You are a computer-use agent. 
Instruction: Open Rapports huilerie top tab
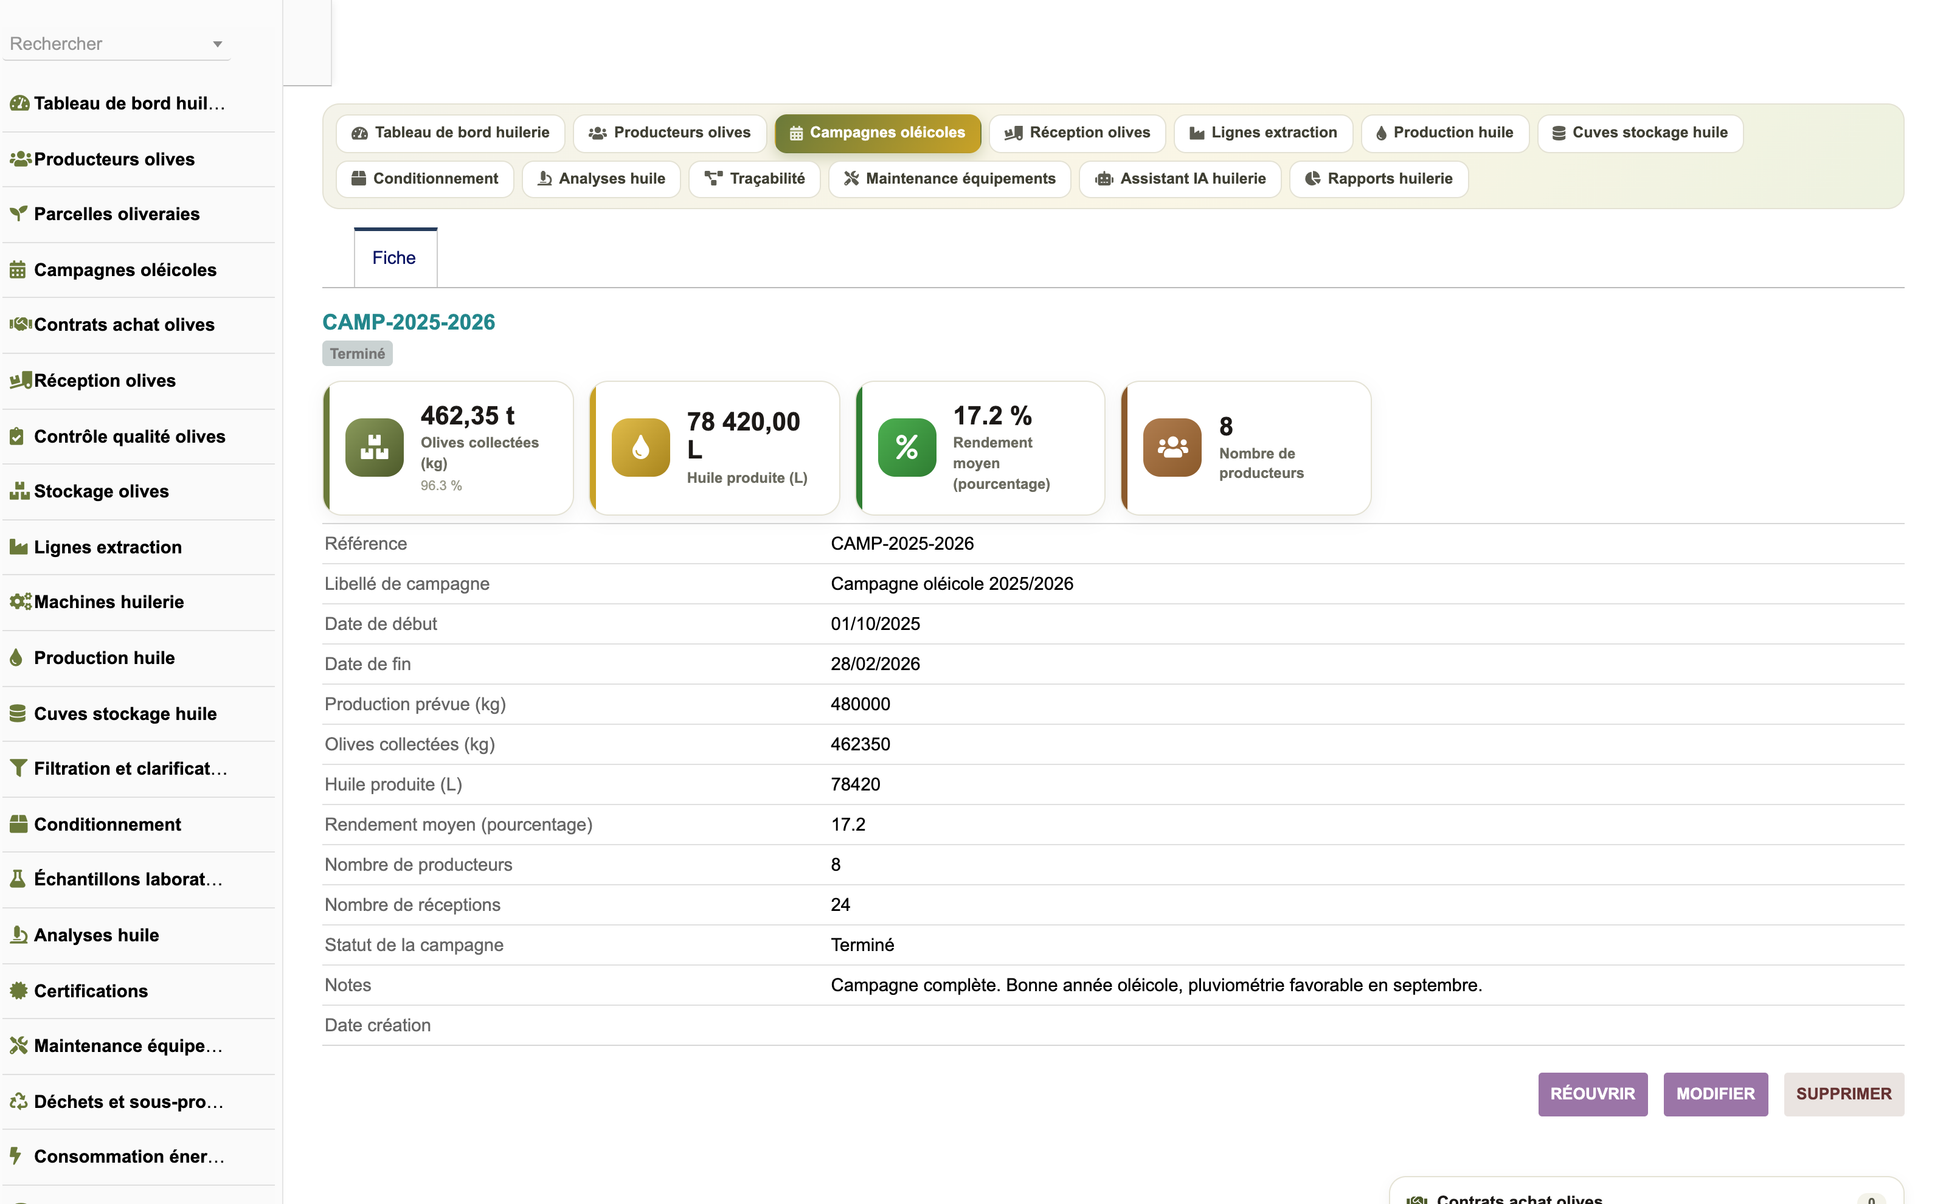click(x=1379, y=179)
